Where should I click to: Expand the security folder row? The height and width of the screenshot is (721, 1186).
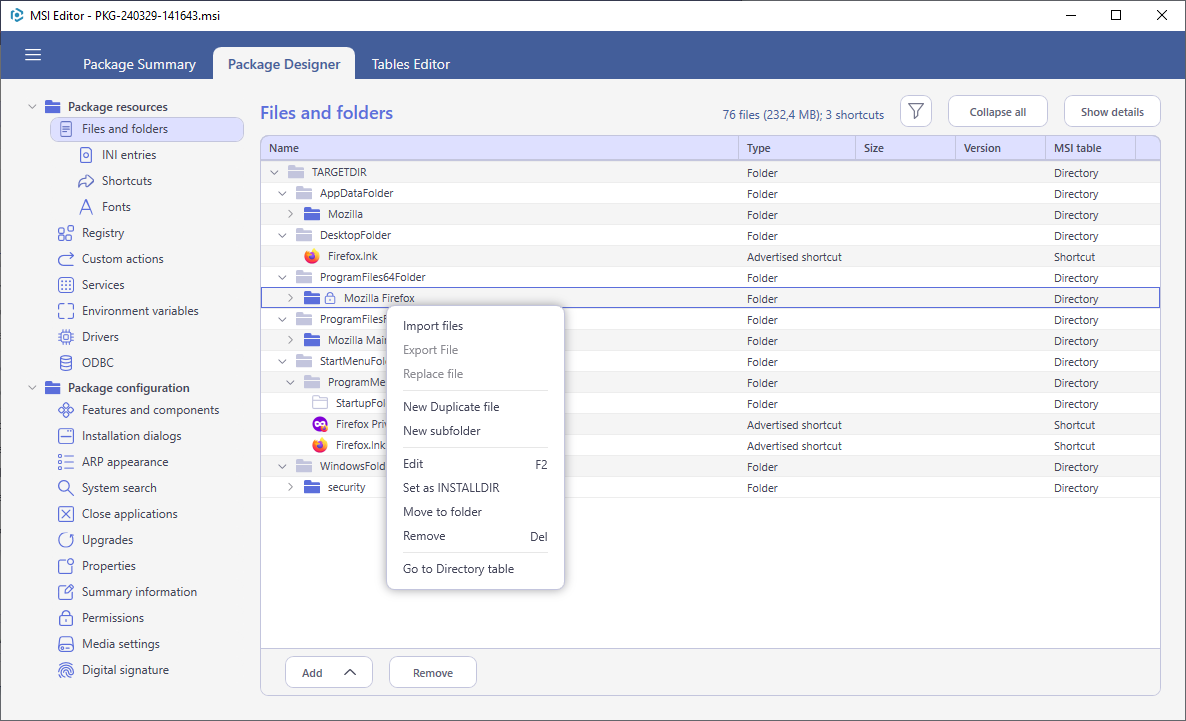[x=290, y=487]
